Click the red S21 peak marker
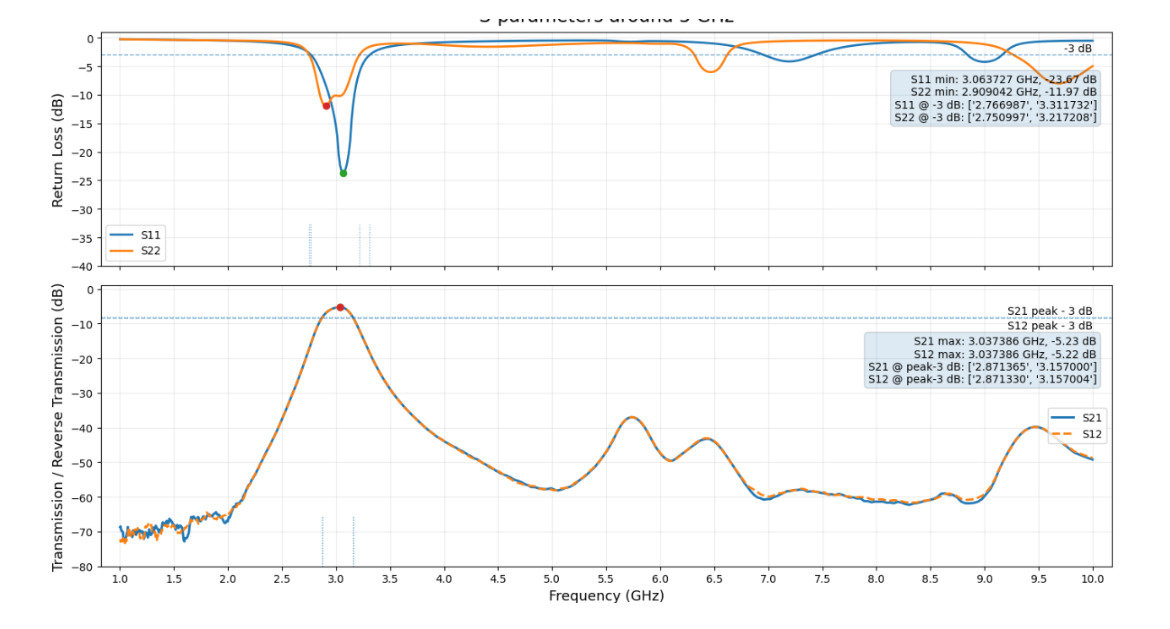The width and height of the screenshot is (1170, 629). [340, 307]
